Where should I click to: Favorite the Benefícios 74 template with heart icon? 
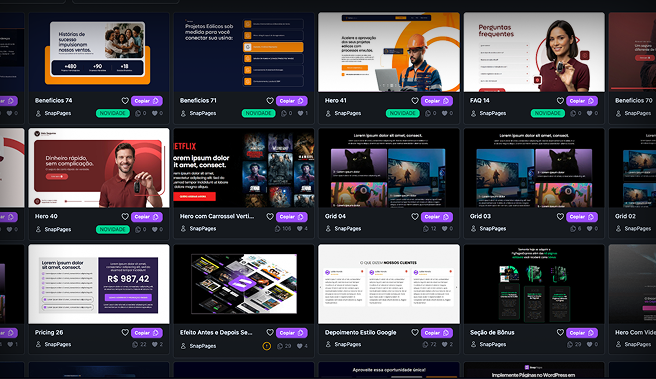click(125, 101)
